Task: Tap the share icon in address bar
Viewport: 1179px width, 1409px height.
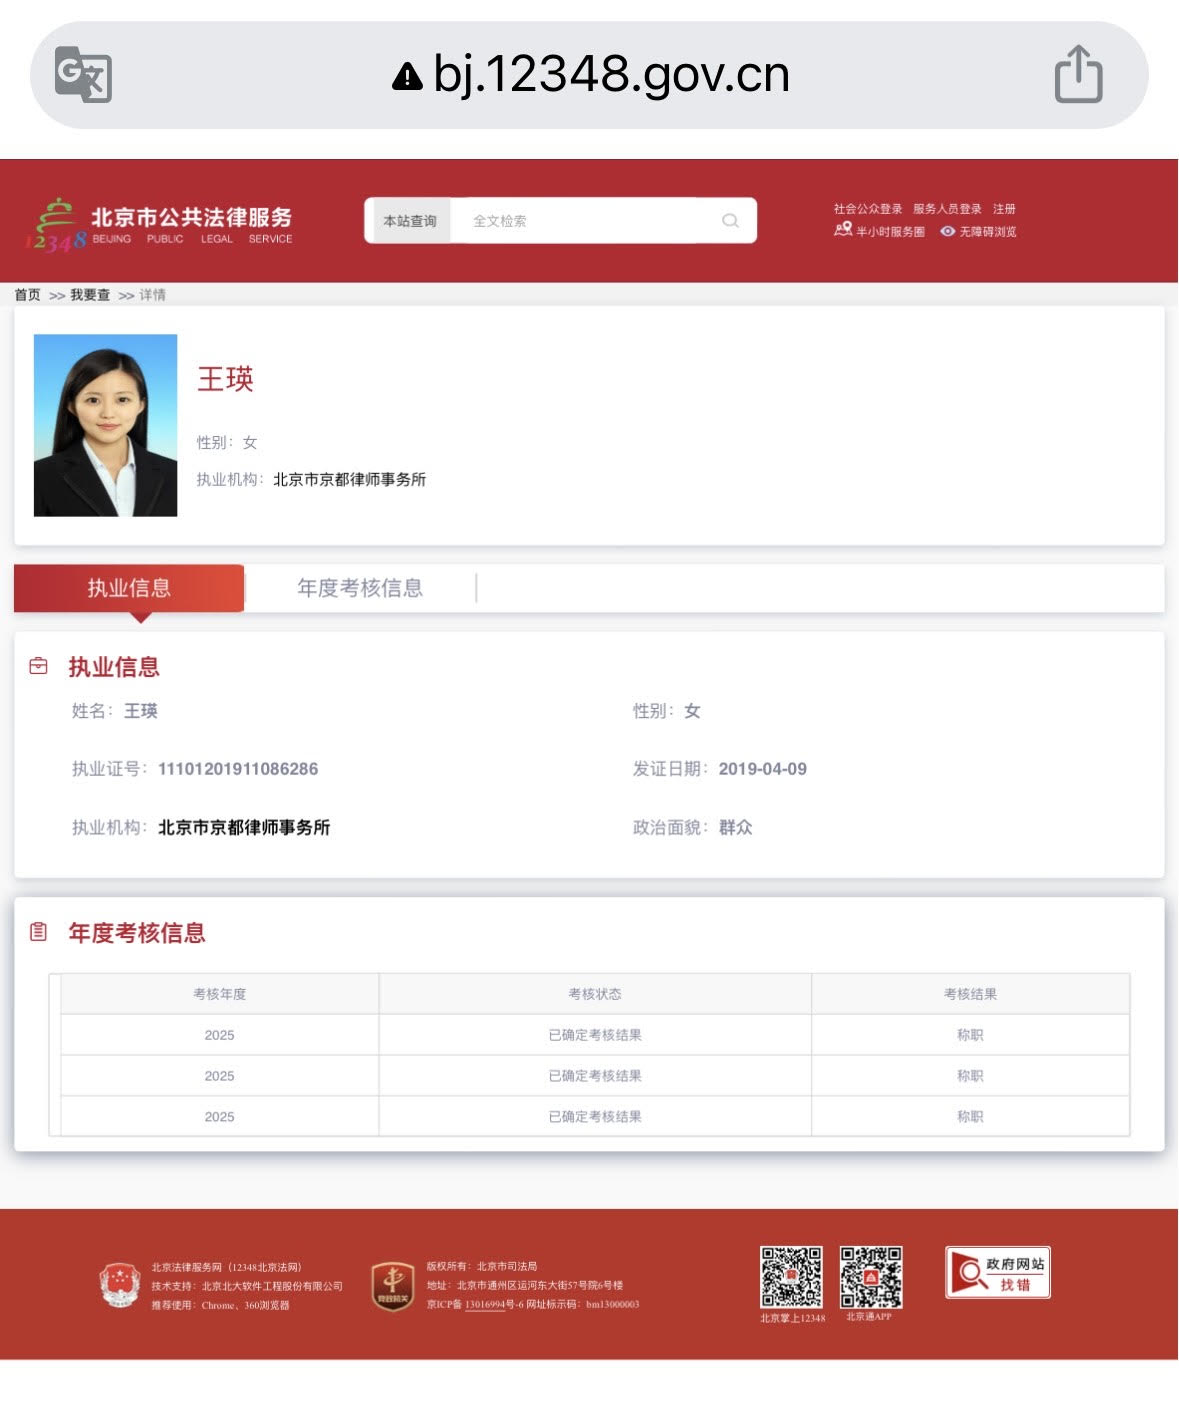Action: pyautogui.click(x=1078, y=74)
